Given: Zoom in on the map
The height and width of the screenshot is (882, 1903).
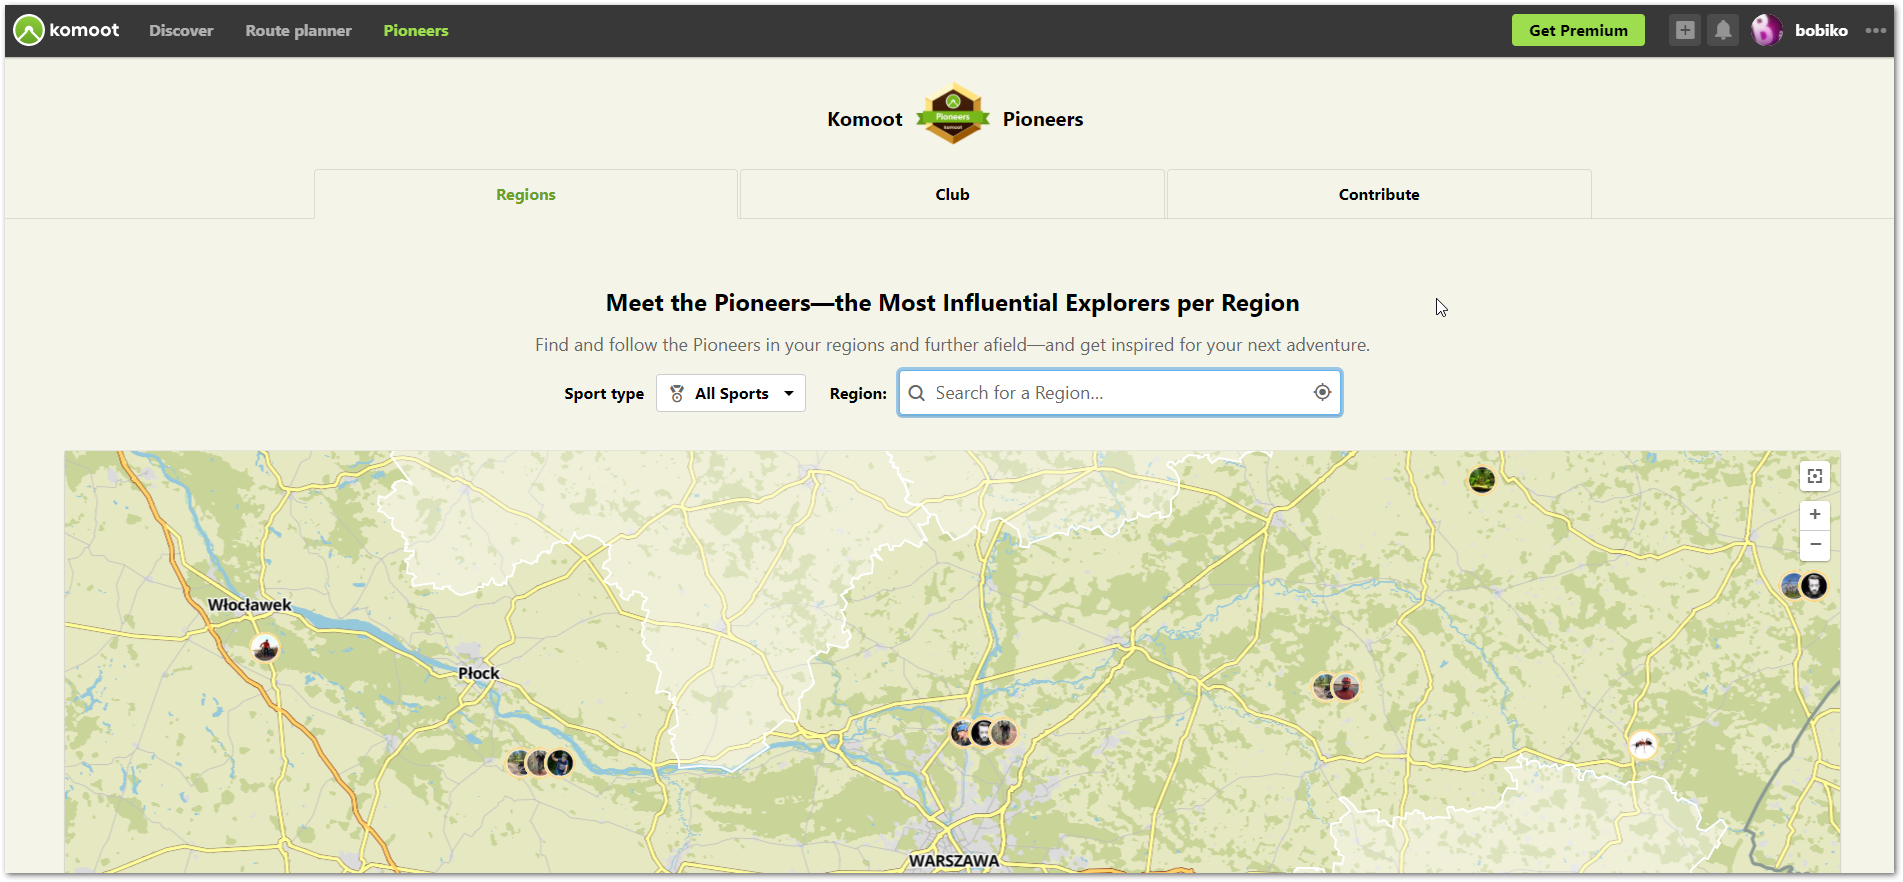Looking at the screenshot, I should point(1815,514).
